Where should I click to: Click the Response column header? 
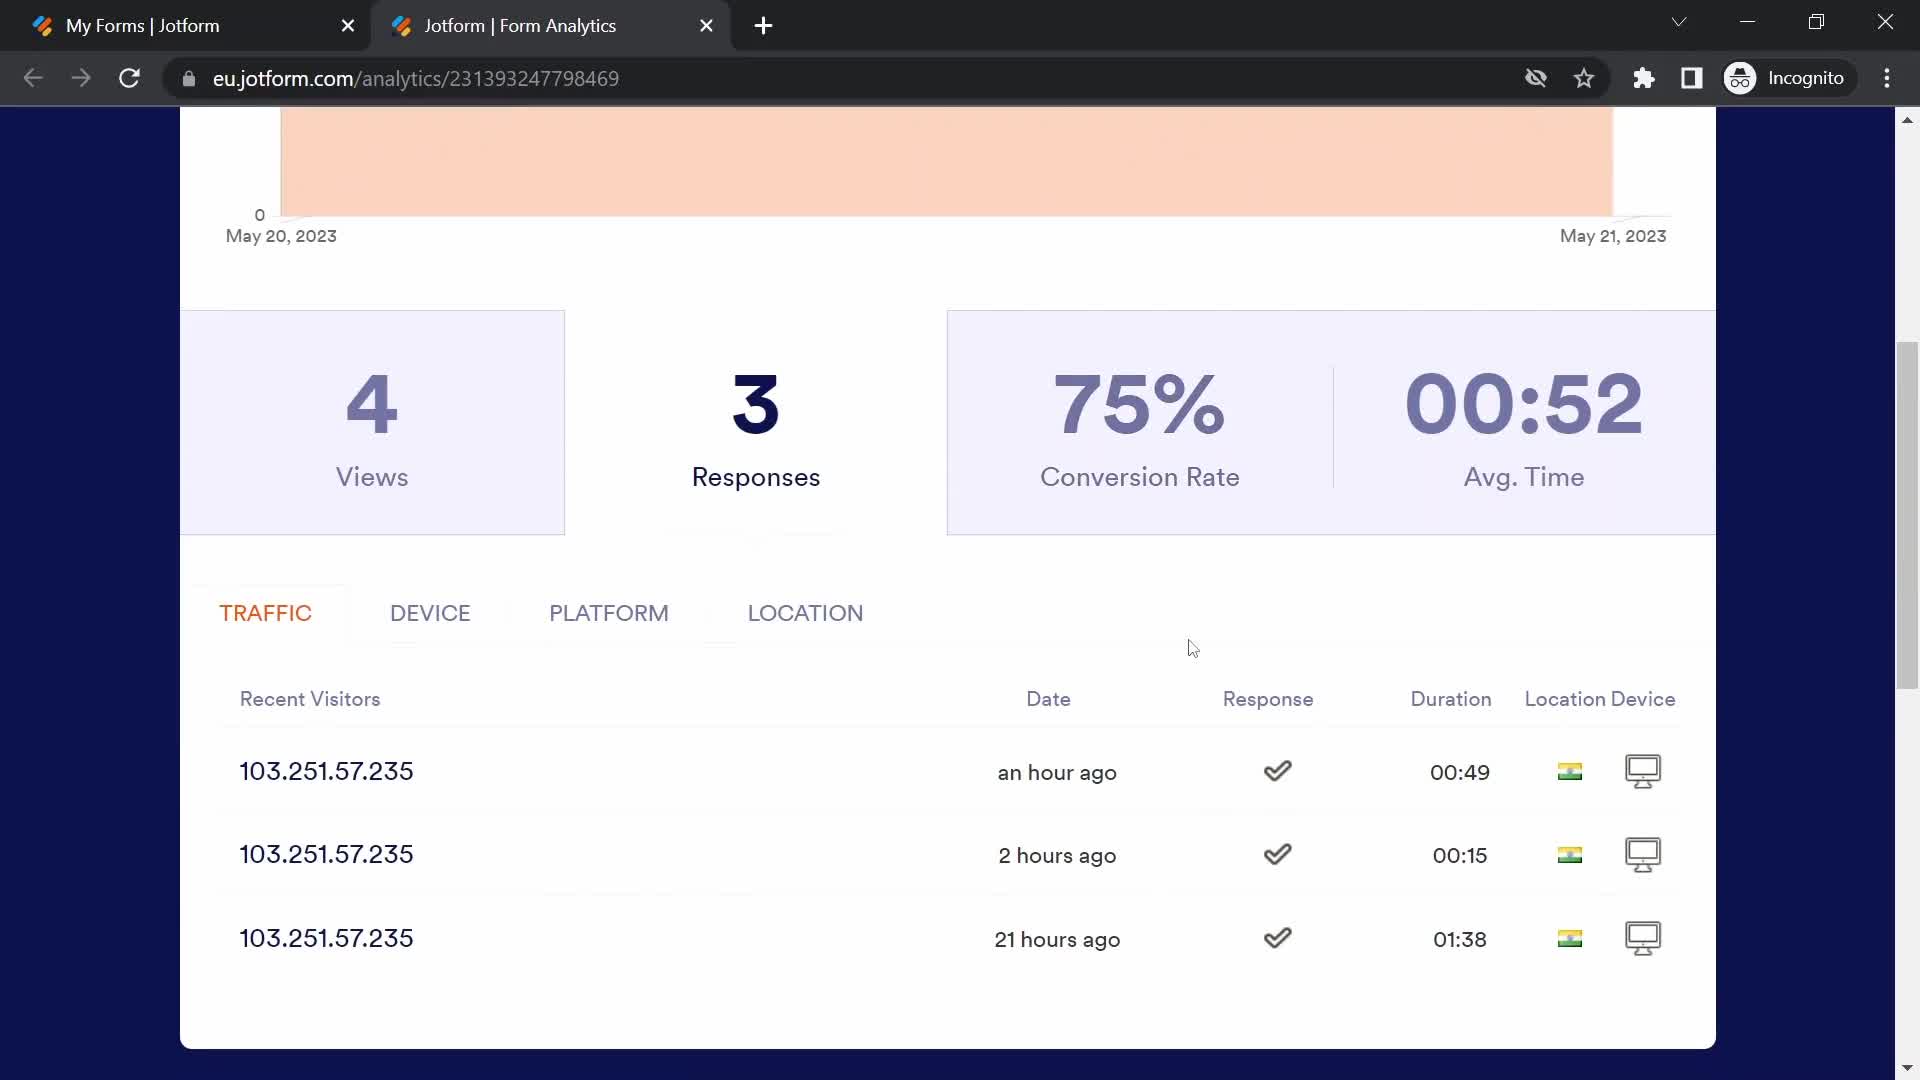[1268, 699]
